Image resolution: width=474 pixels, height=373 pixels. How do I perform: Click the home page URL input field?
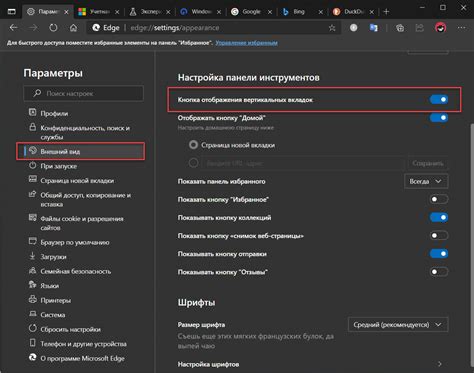click(302, 163)
